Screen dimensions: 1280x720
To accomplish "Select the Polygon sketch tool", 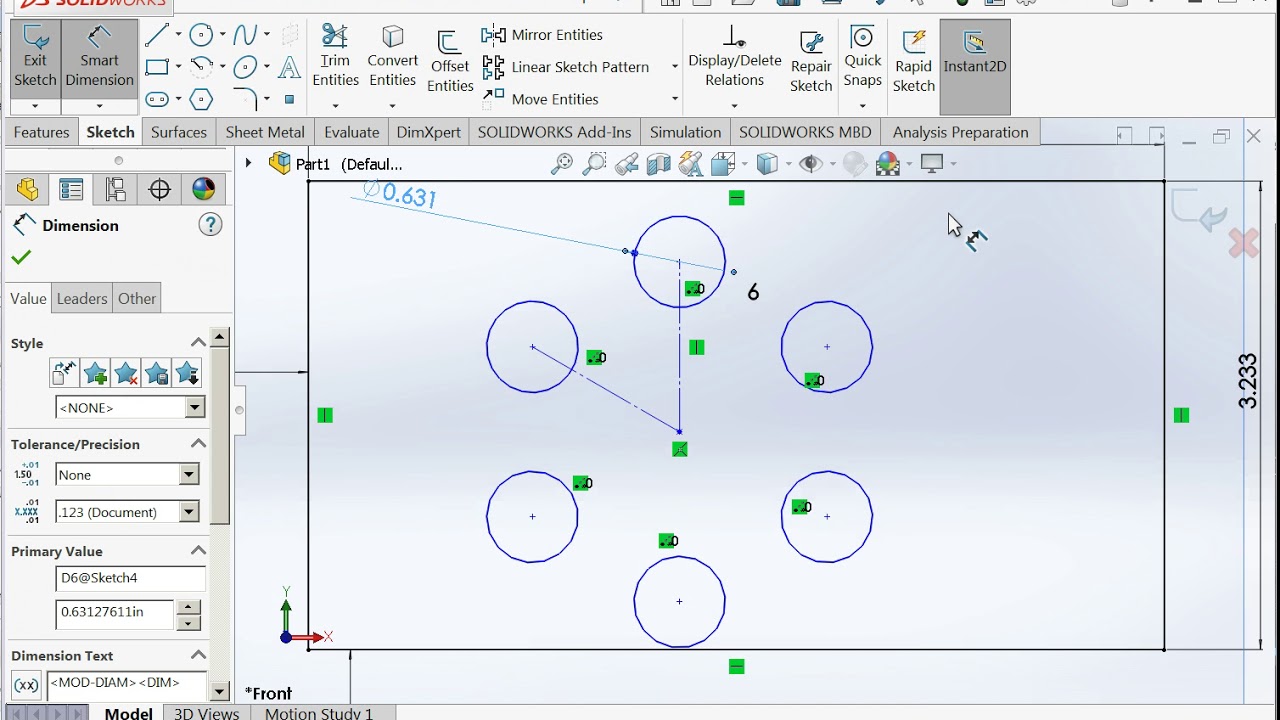I will click(x=201, y=99).
